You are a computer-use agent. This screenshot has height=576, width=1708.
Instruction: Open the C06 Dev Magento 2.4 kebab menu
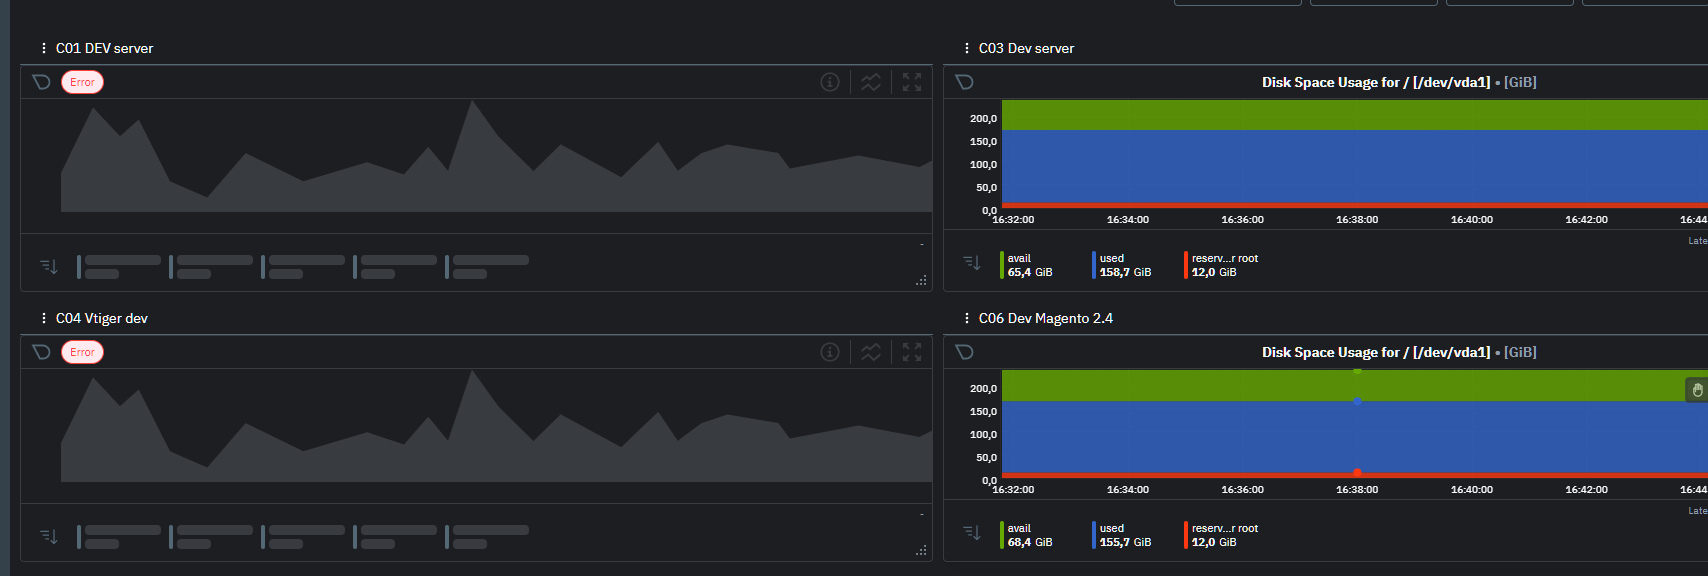(x=966, y=318)
